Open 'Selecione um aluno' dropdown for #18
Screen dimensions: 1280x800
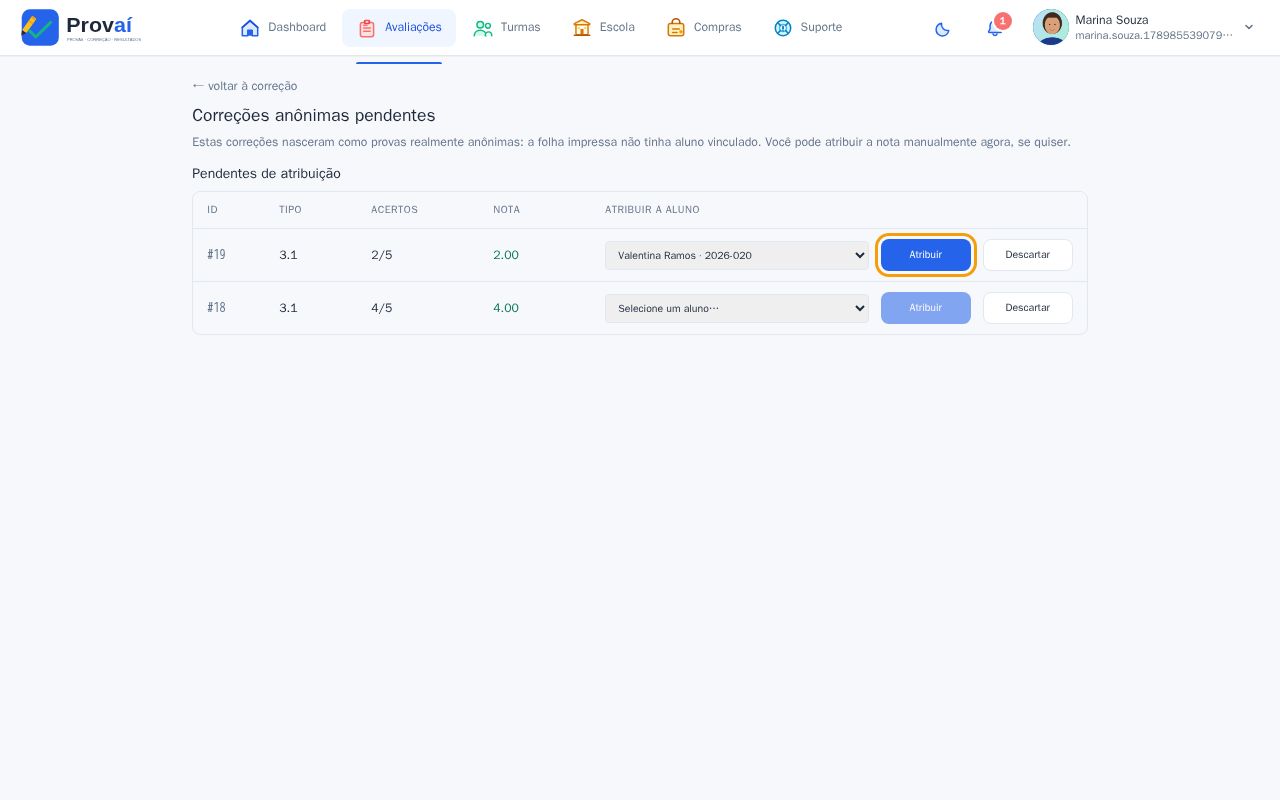click(x=737, y=308)
